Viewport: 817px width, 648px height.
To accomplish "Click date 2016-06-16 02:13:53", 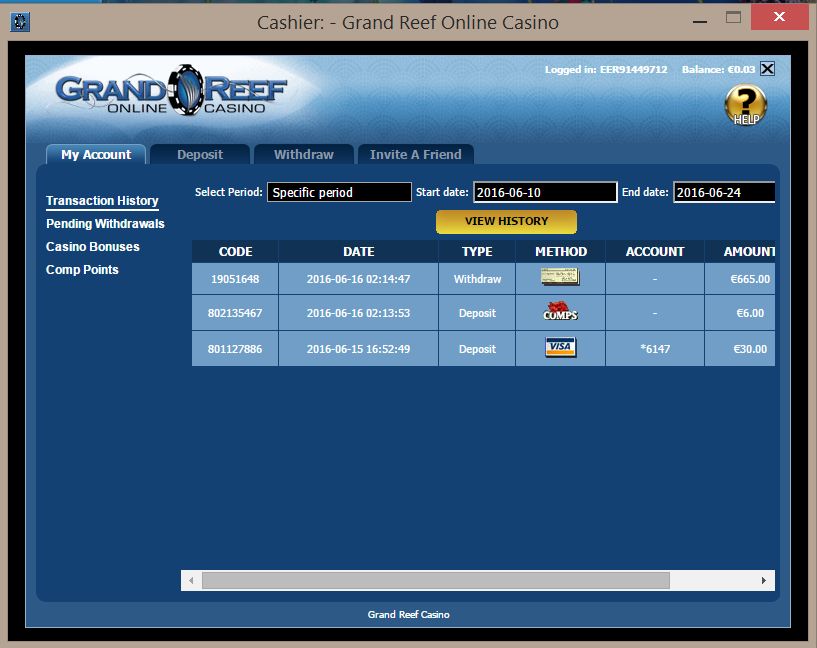I will tap(358, 313).
